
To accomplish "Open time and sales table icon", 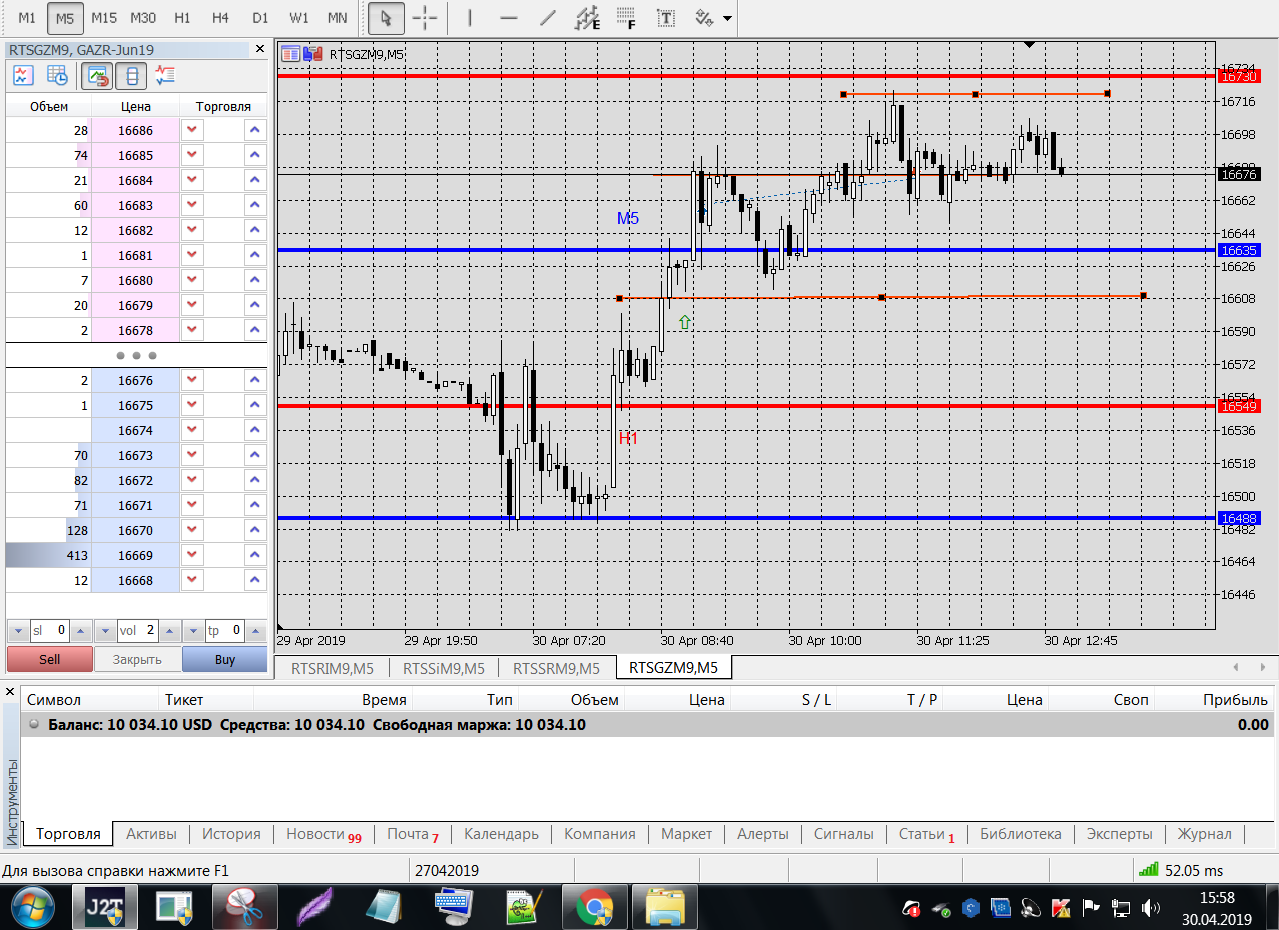I will (57, 75).
